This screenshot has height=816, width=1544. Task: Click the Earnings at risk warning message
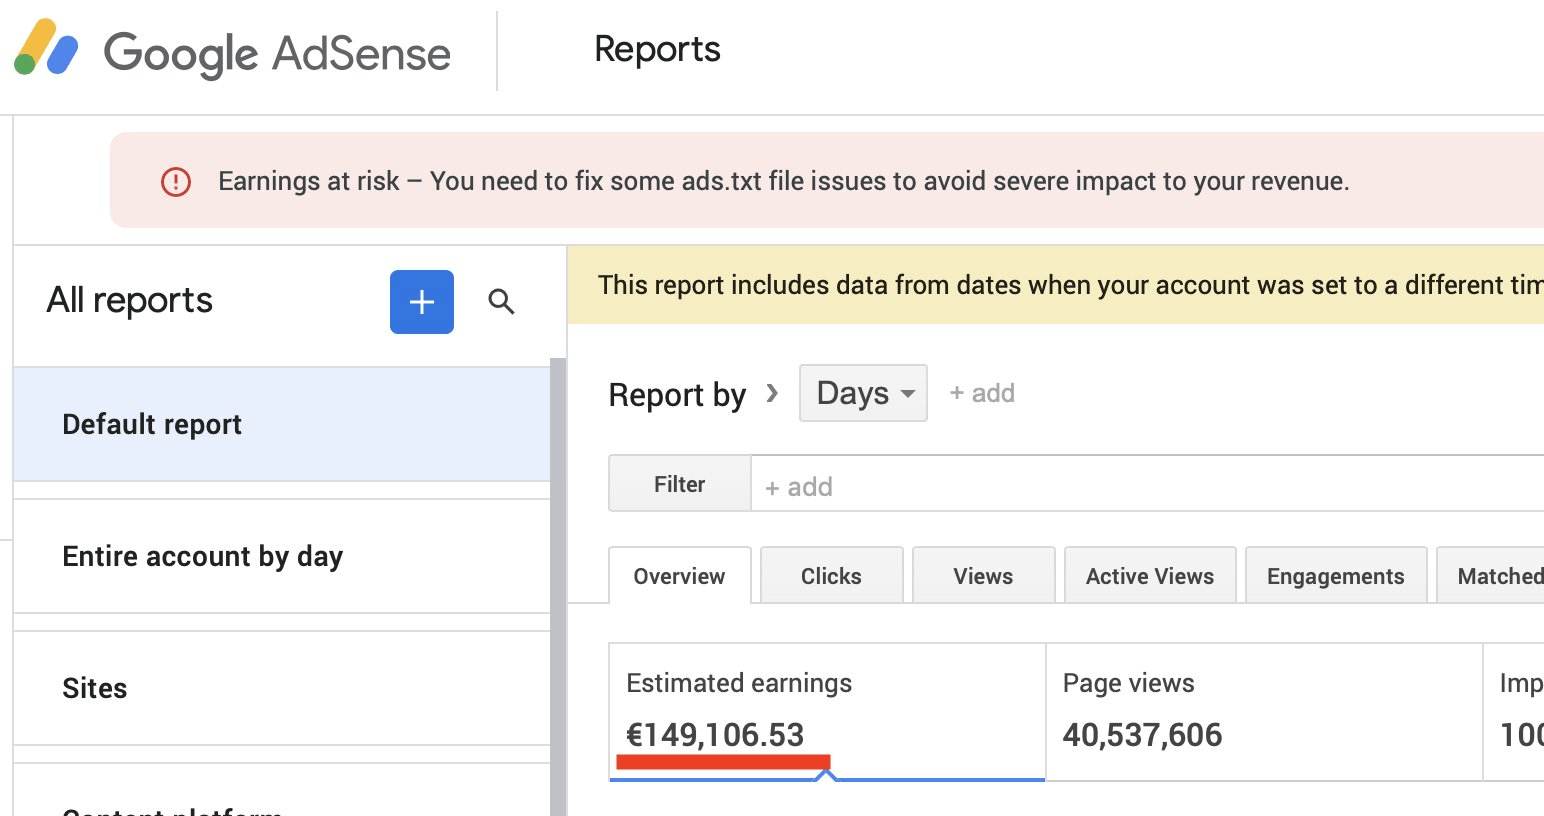coord(784,181)
